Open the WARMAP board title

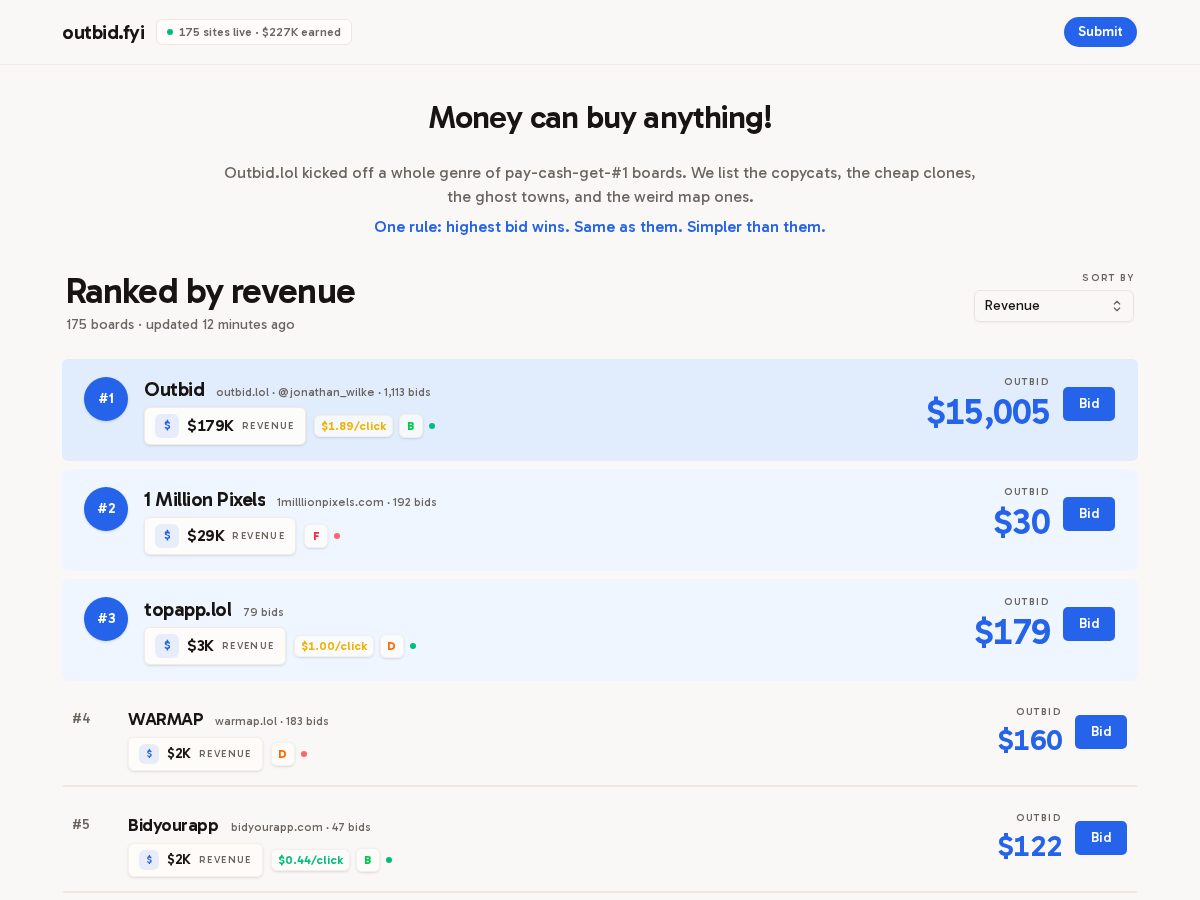coord(166,720)
